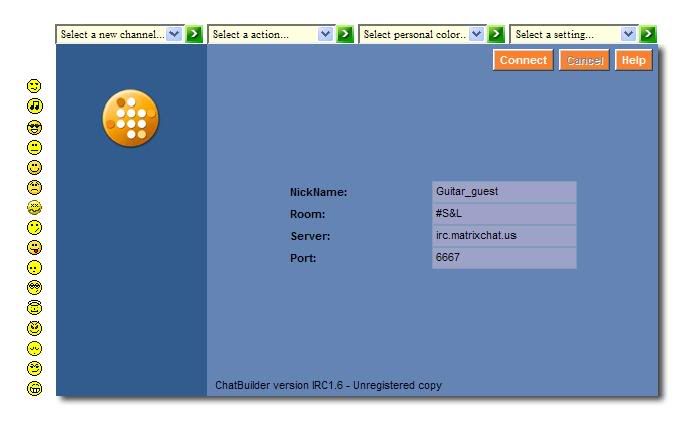Click the 'Room:' label

pos(308,214)
